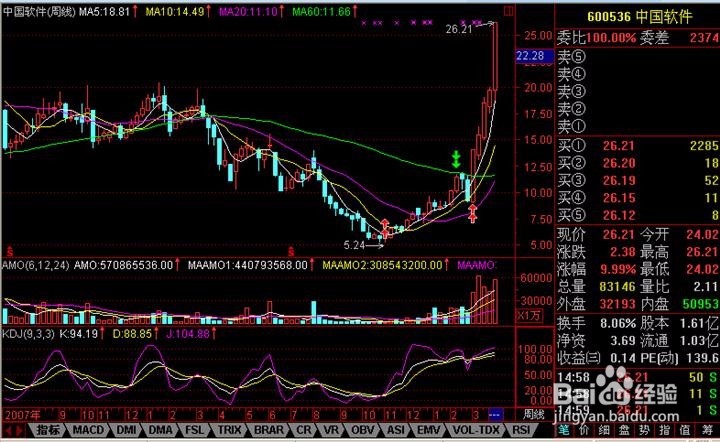Open the 盘 tab in side panel

tap(624, 430)
